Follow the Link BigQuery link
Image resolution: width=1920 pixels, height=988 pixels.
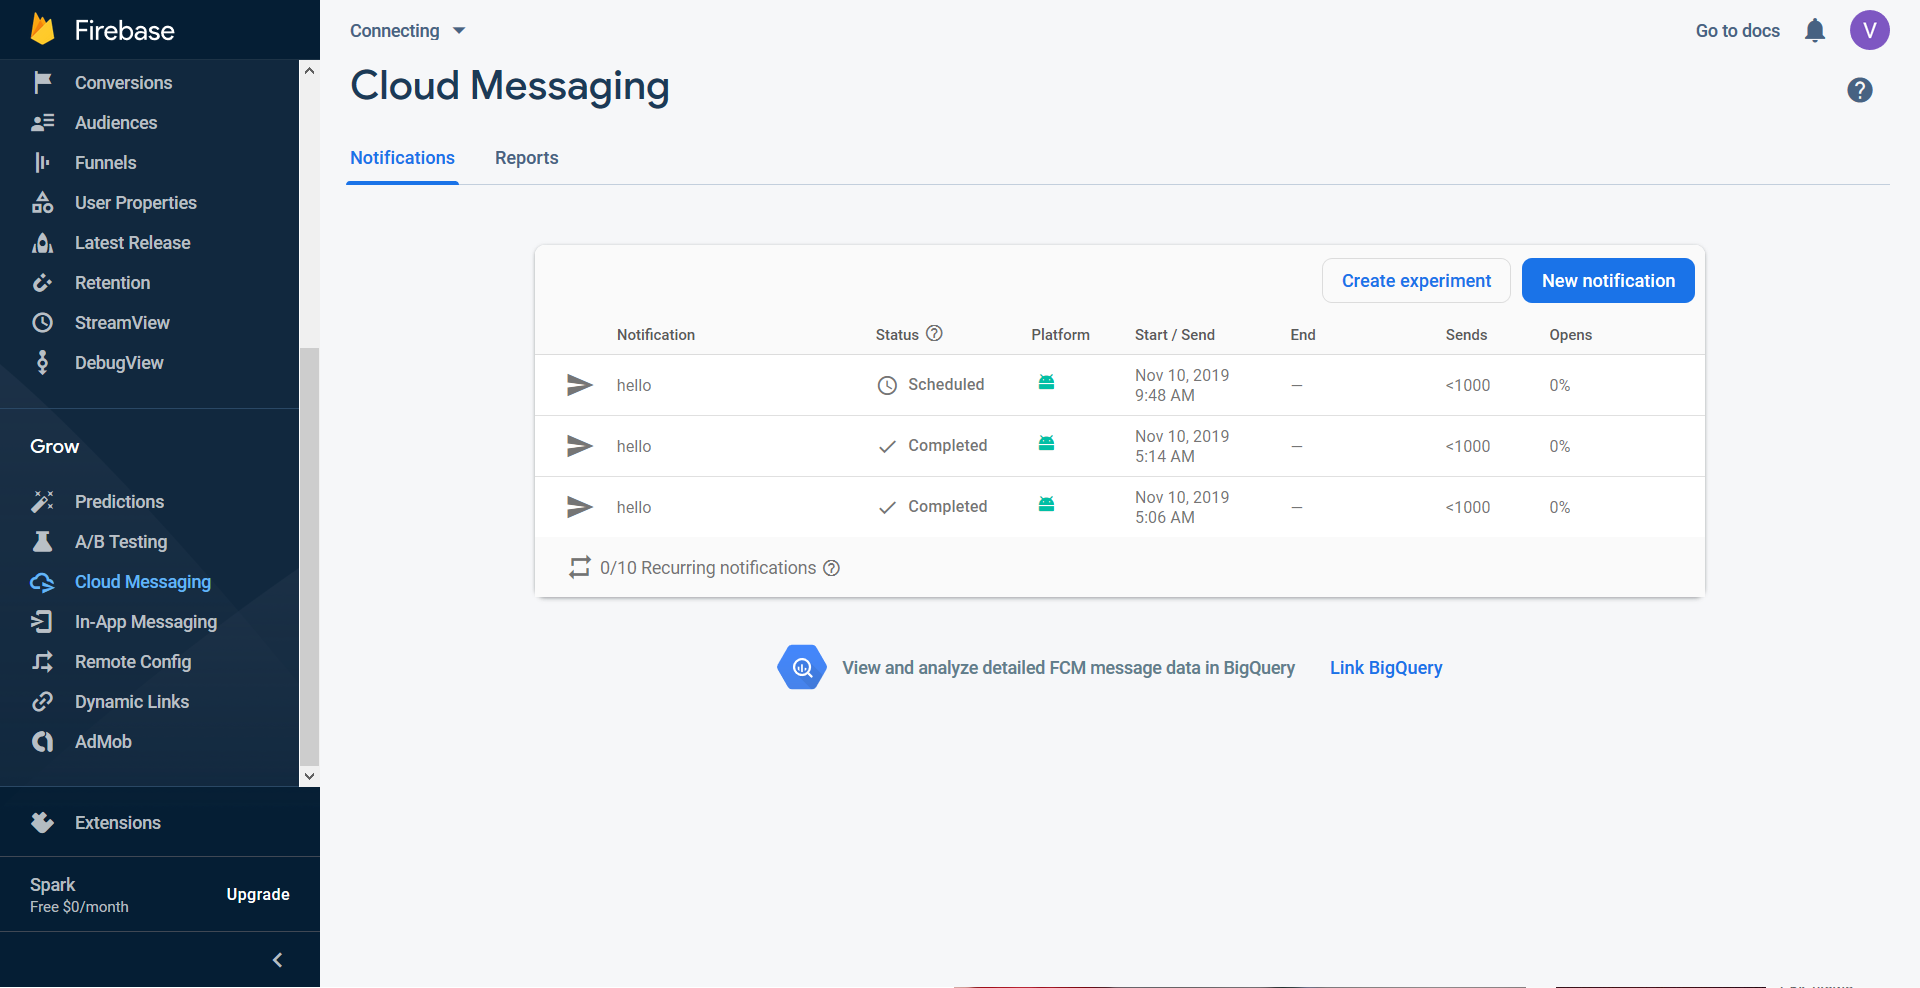(1386, 668)
